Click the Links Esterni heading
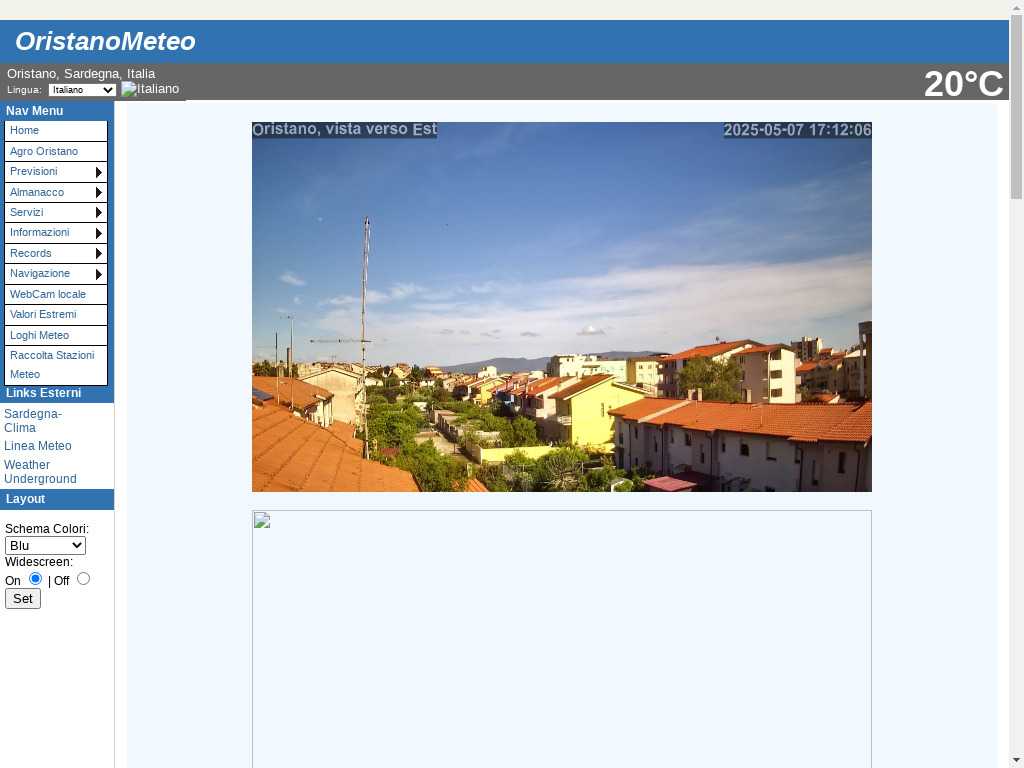The image size is (1024, 768). 44,393
